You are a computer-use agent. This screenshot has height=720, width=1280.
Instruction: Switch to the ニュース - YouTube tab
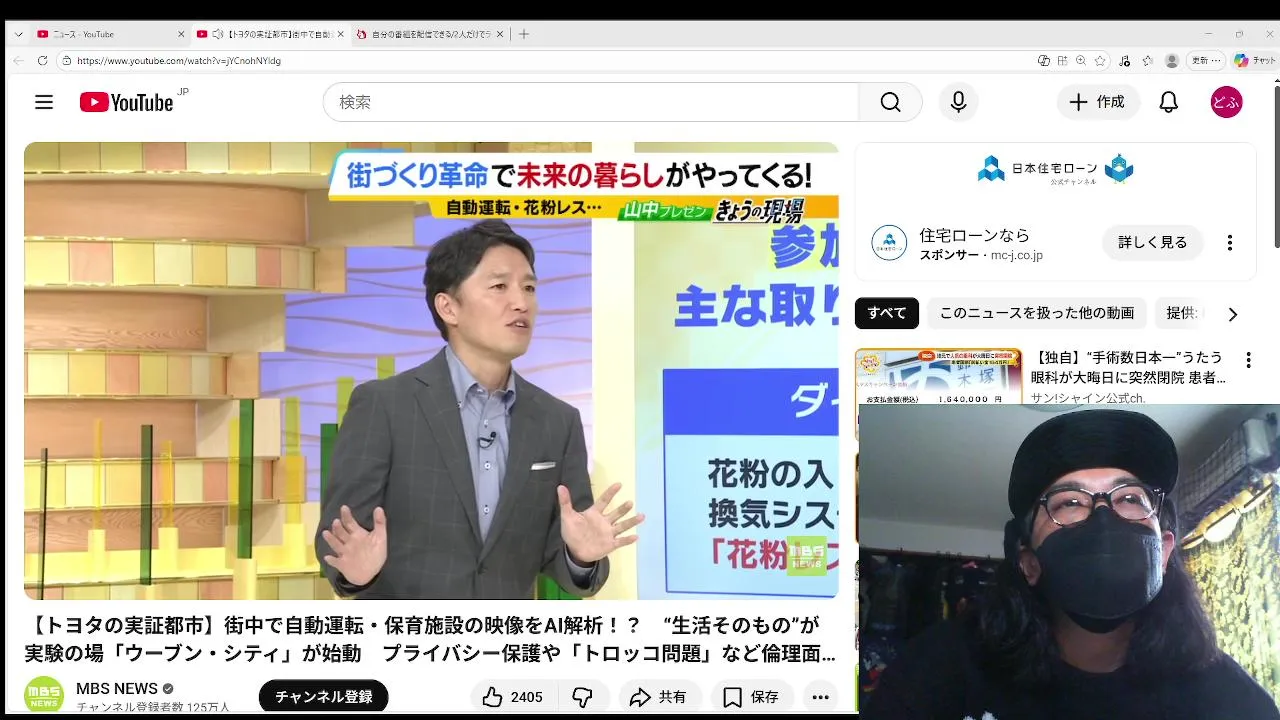(x=109, y=34)
